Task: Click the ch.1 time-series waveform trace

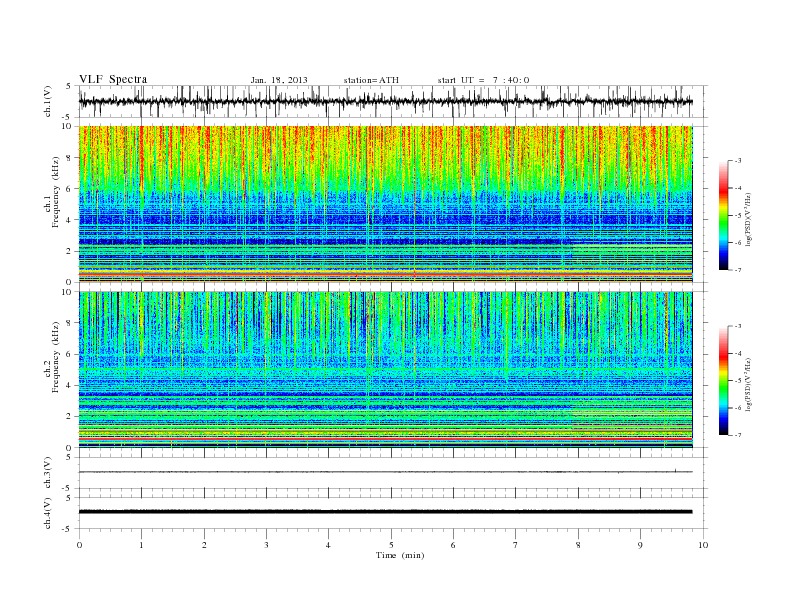Action: [386, 101]
